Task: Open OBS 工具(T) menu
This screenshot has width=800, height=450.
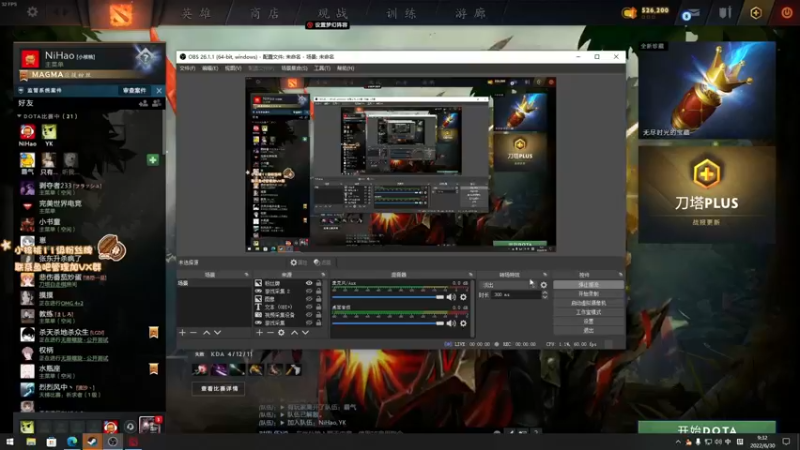Action: coord(322,68)
